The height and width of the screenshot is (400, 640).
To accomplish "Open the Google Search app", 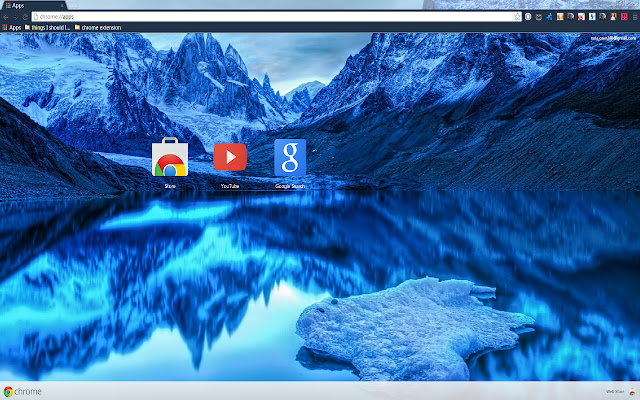I will tap(290, 158).
